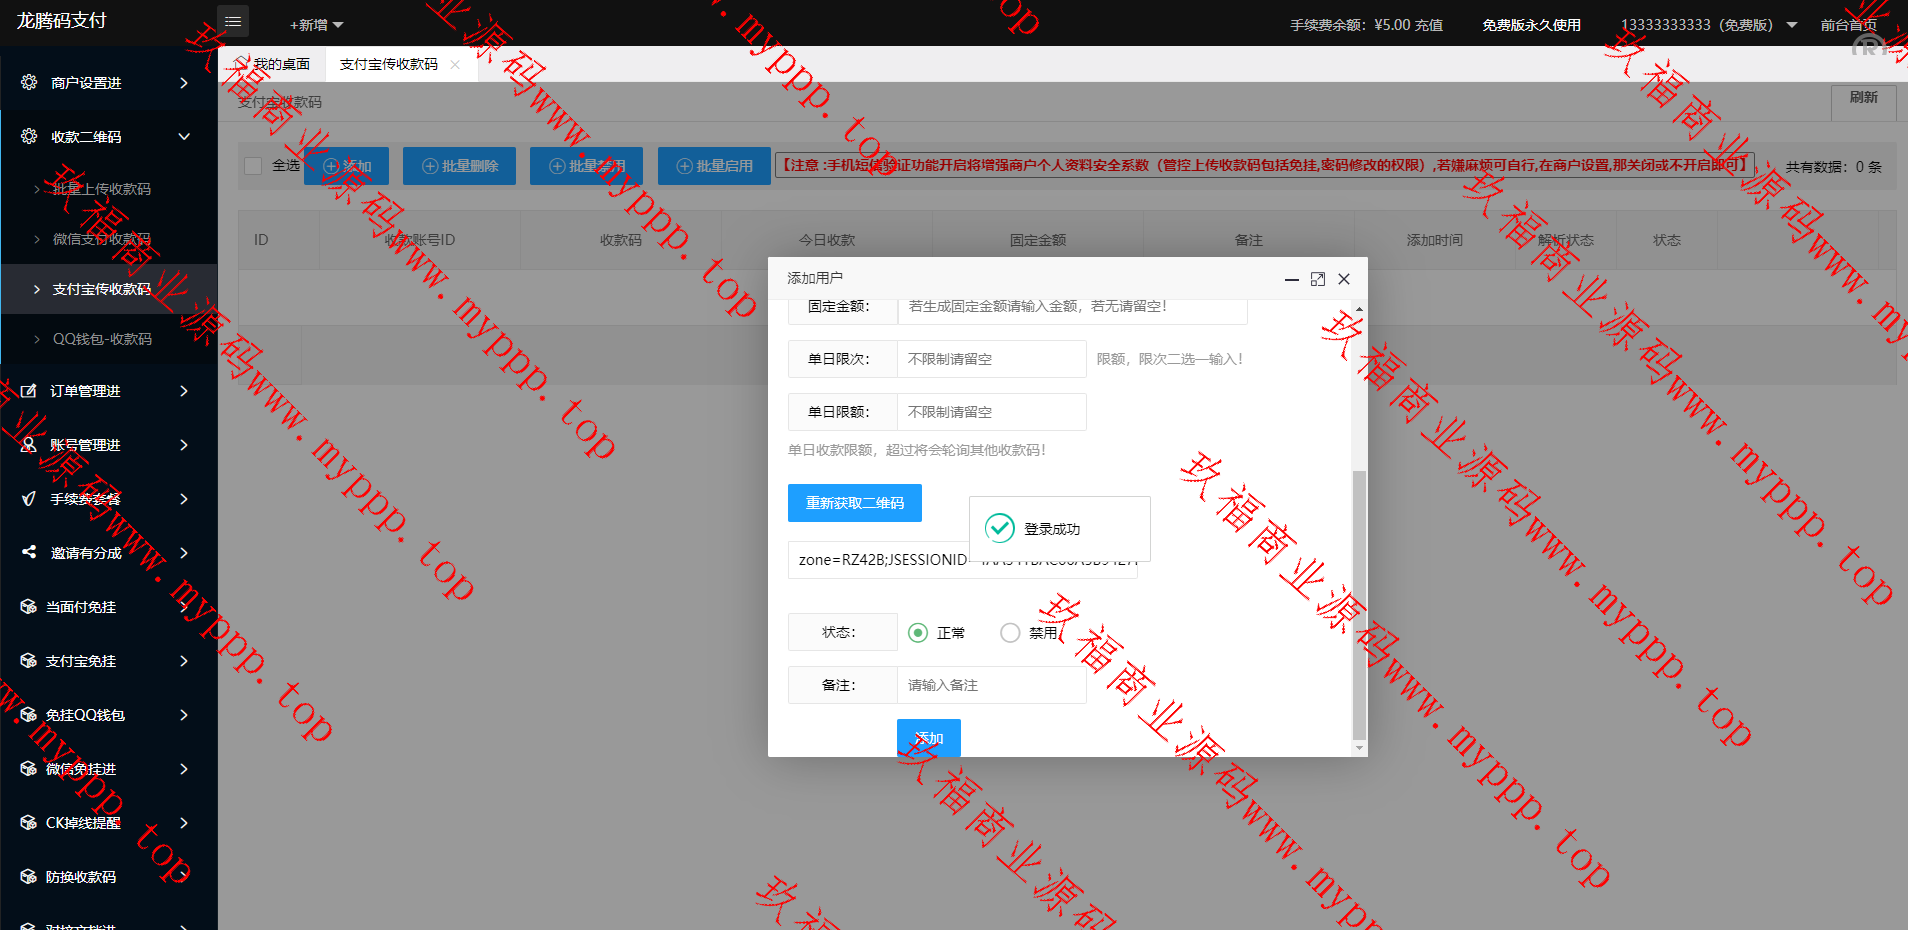Click the dialog's vertical scrollbar
This screenshot has width=1908, height=930.
1358,600
